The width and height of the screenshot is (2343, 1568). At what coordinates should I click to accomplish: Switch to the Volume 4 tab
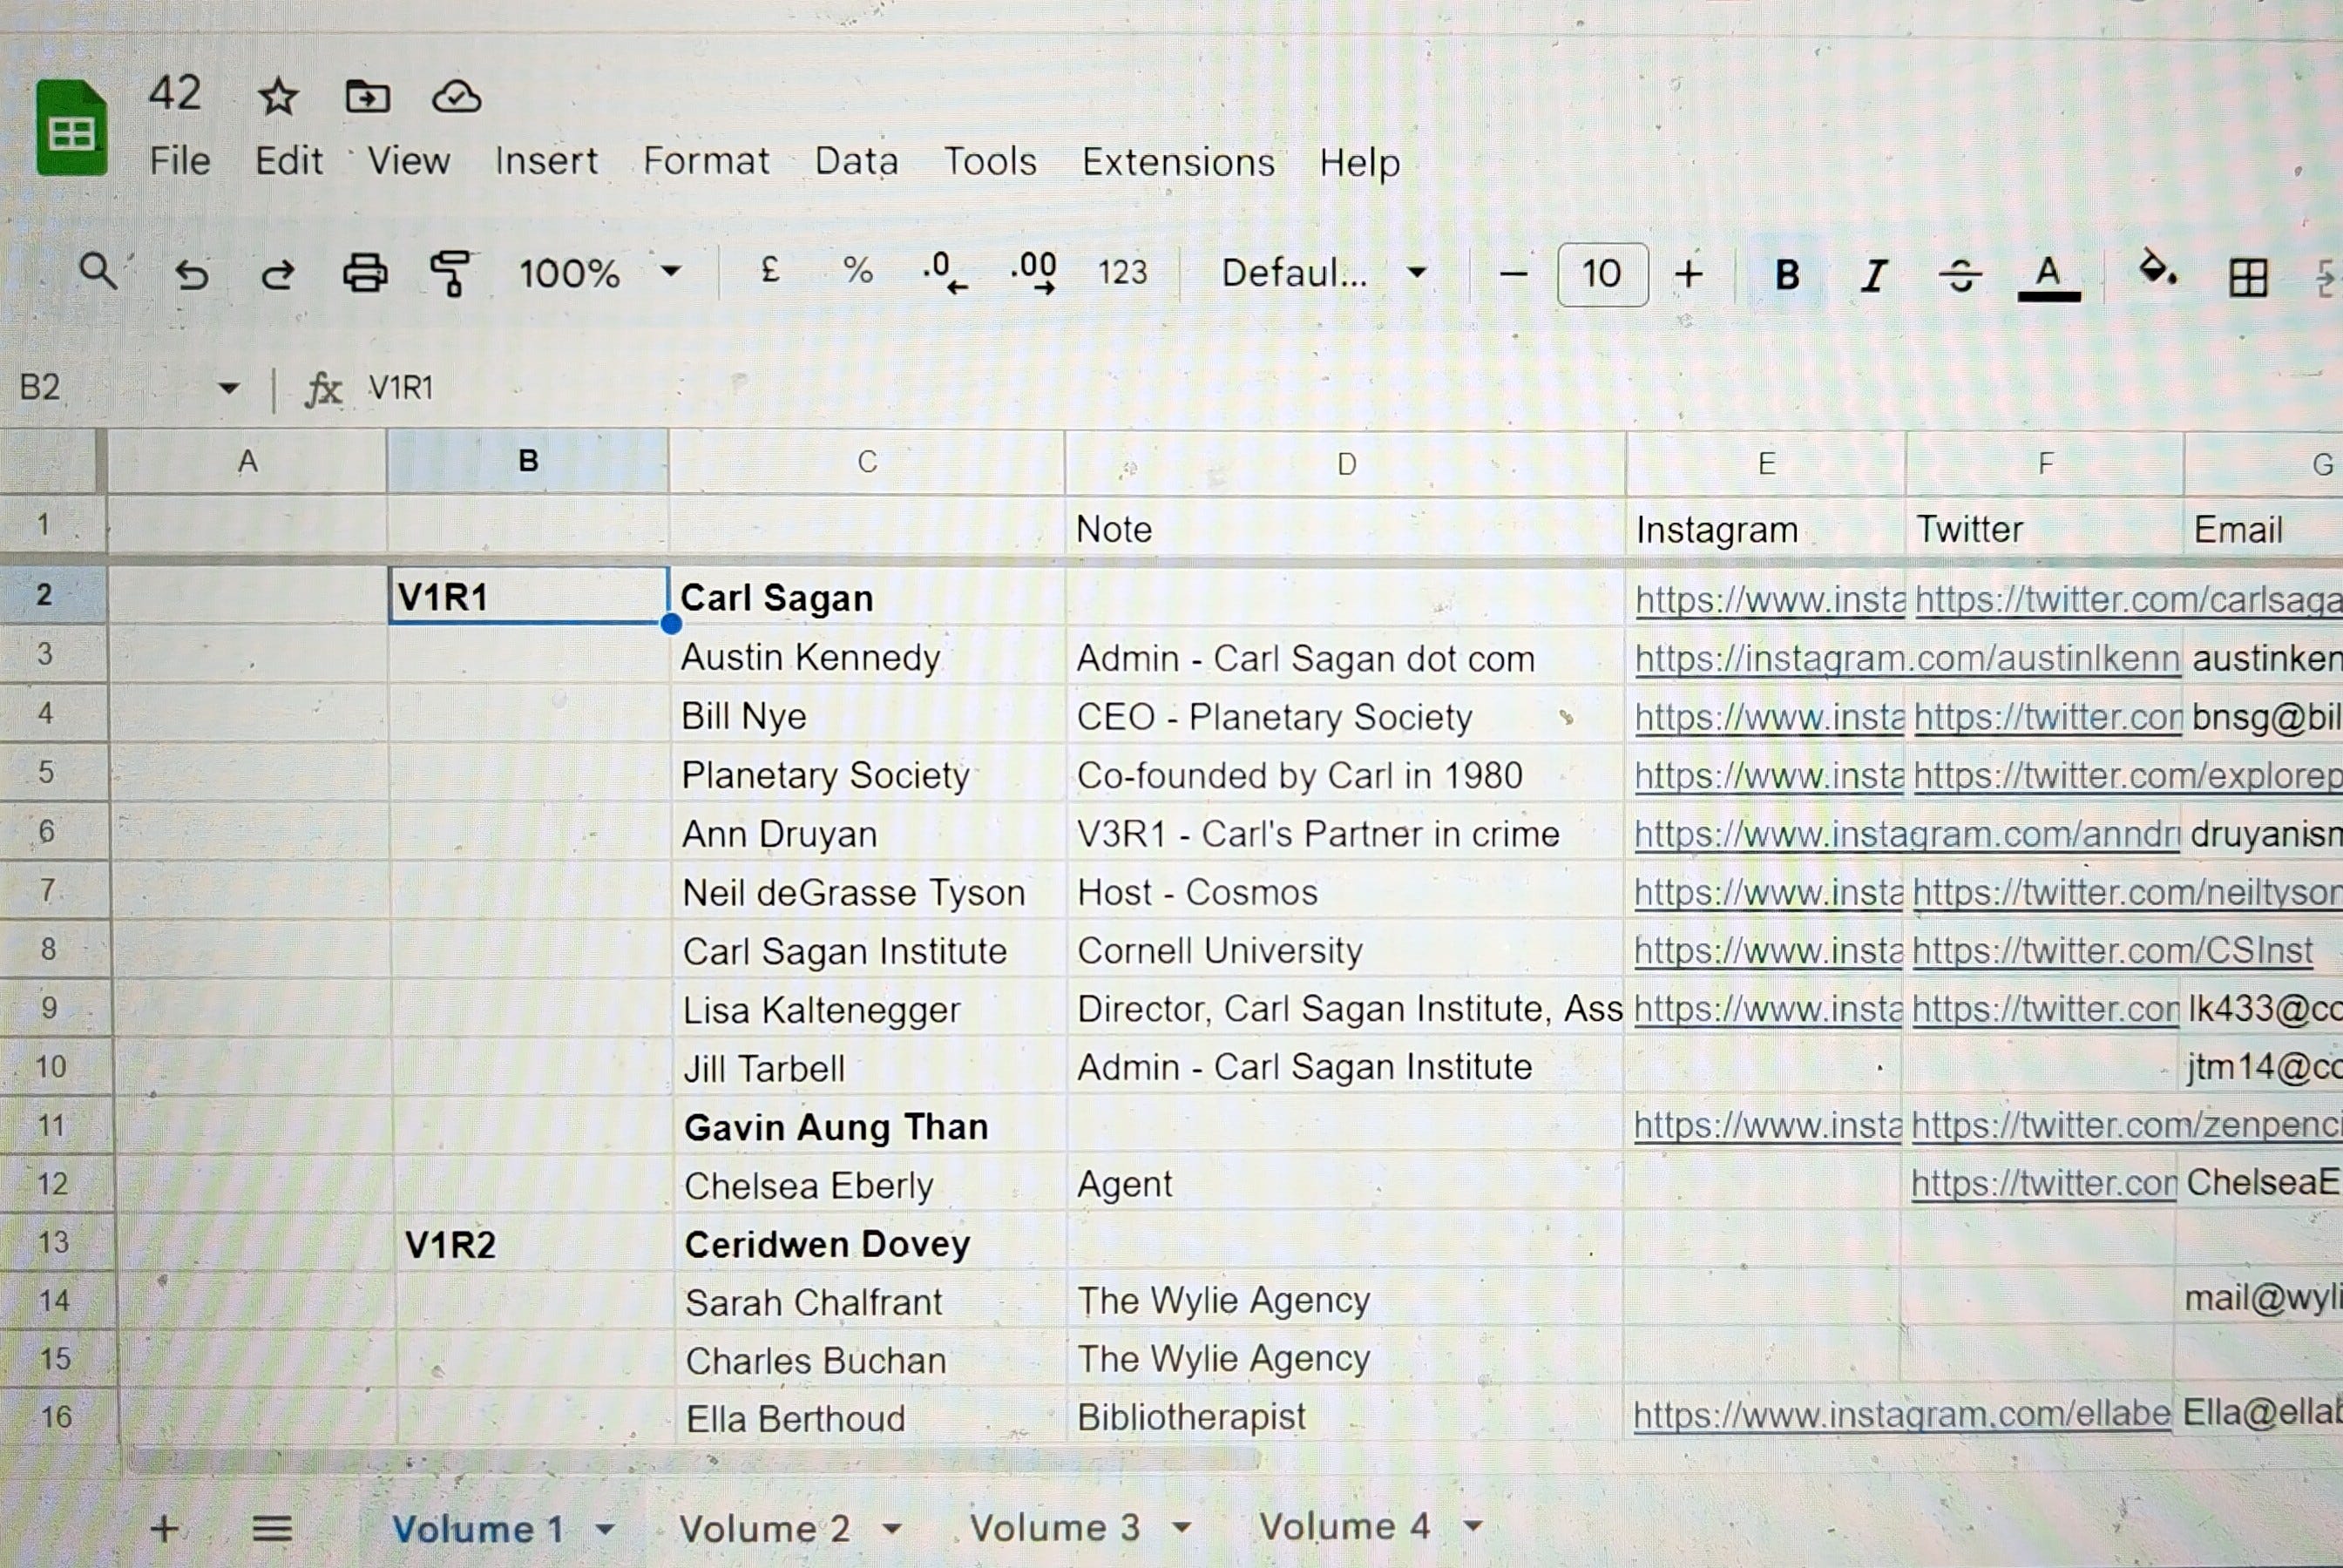[x=1344, y=1526]
